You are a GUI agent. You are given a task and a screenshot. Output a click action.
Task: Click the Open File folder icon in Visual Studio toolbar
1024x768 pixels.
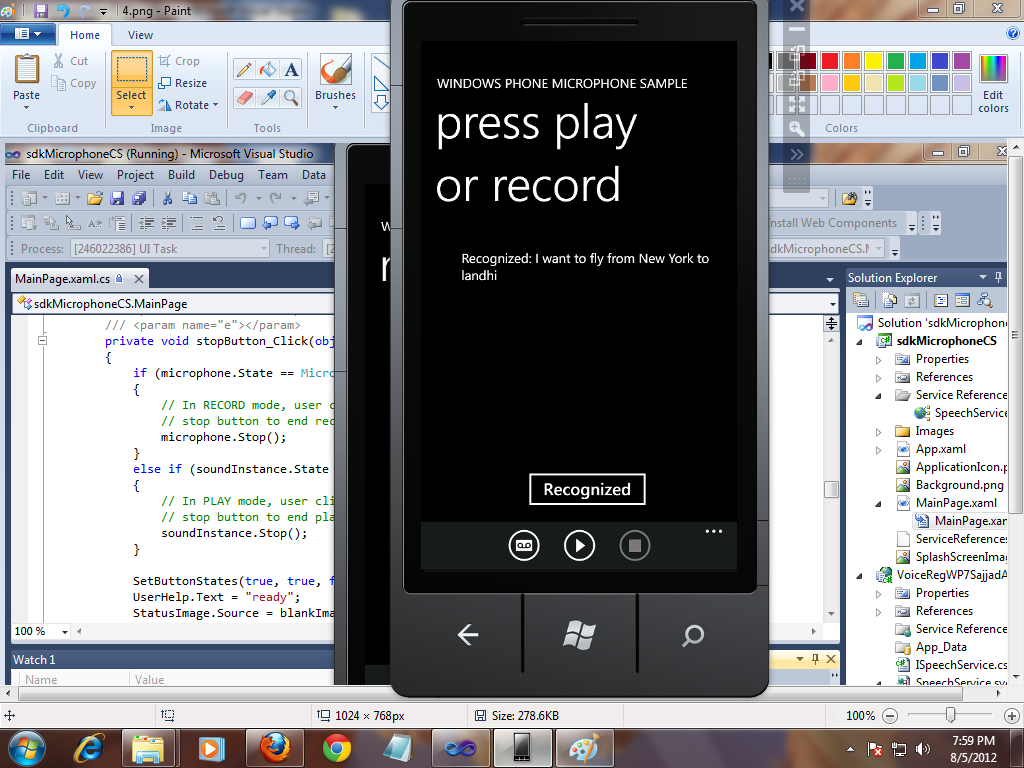point(95,198)
